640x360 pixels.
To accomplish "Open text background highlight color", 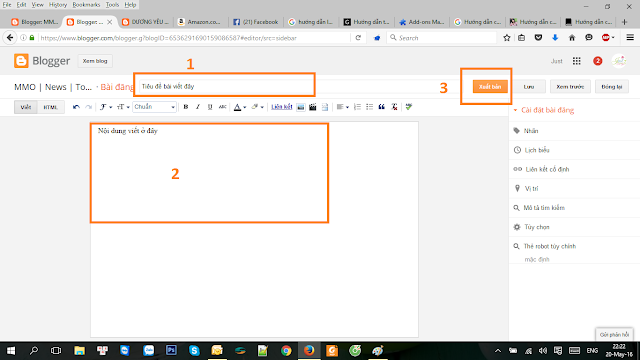I will point(257,107).
